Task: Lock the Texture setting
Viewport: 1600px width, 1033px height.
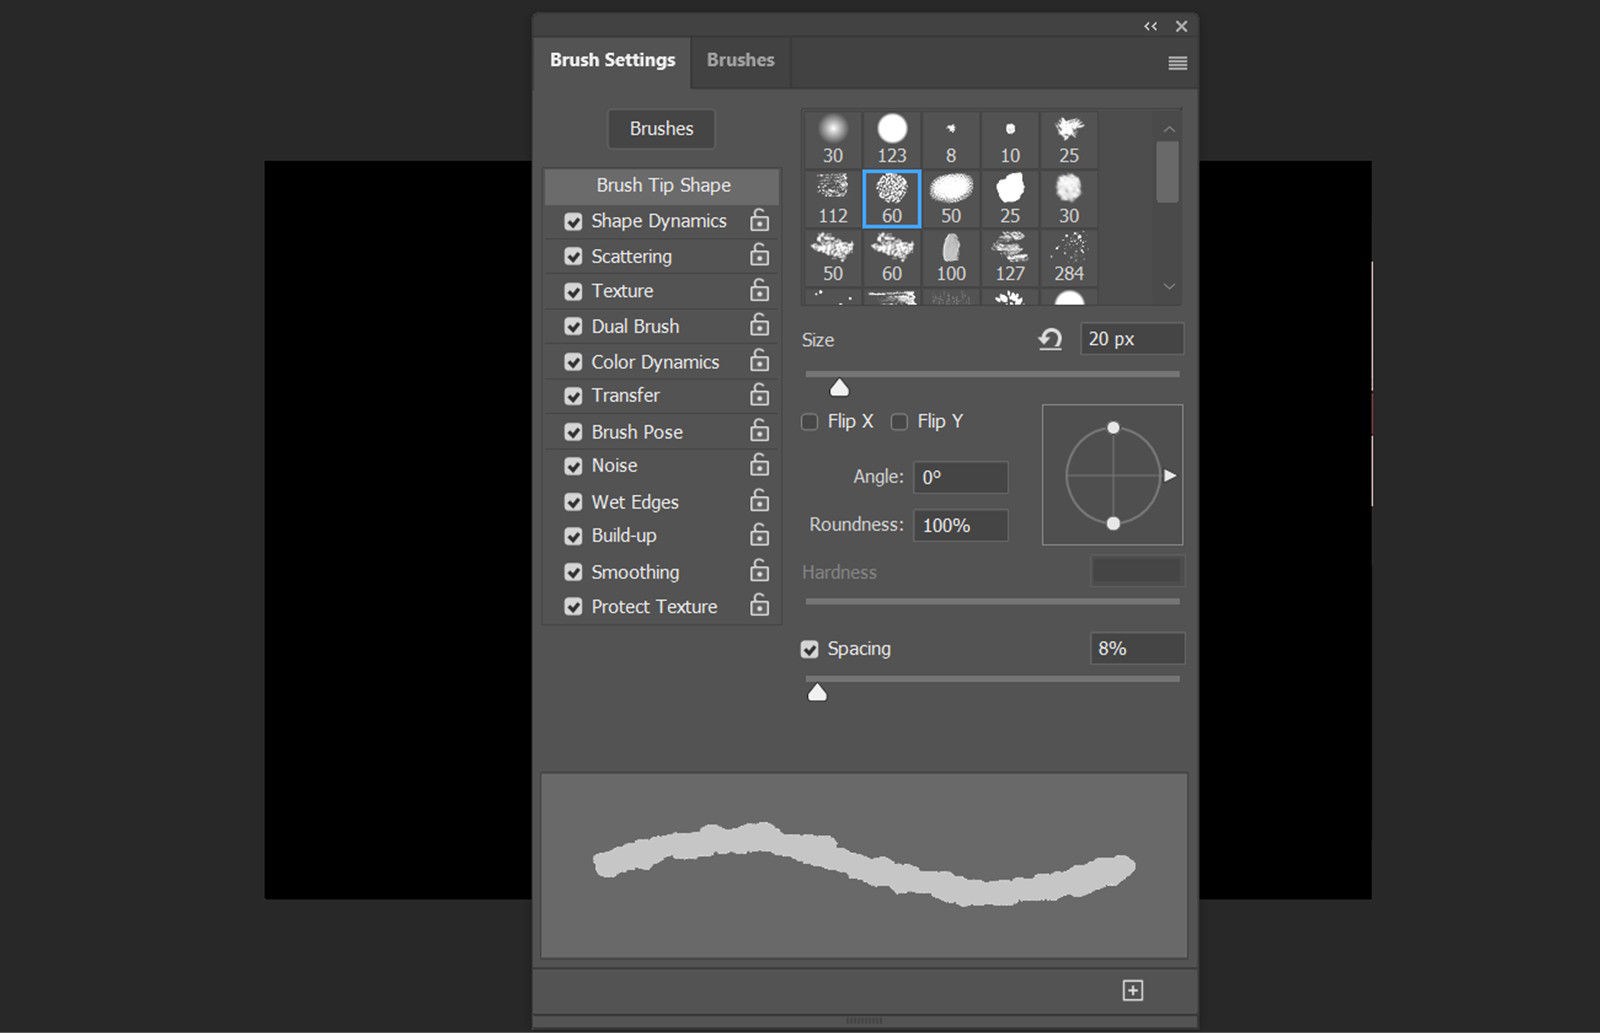Action: pyautogui.click(x=761, y=291)
